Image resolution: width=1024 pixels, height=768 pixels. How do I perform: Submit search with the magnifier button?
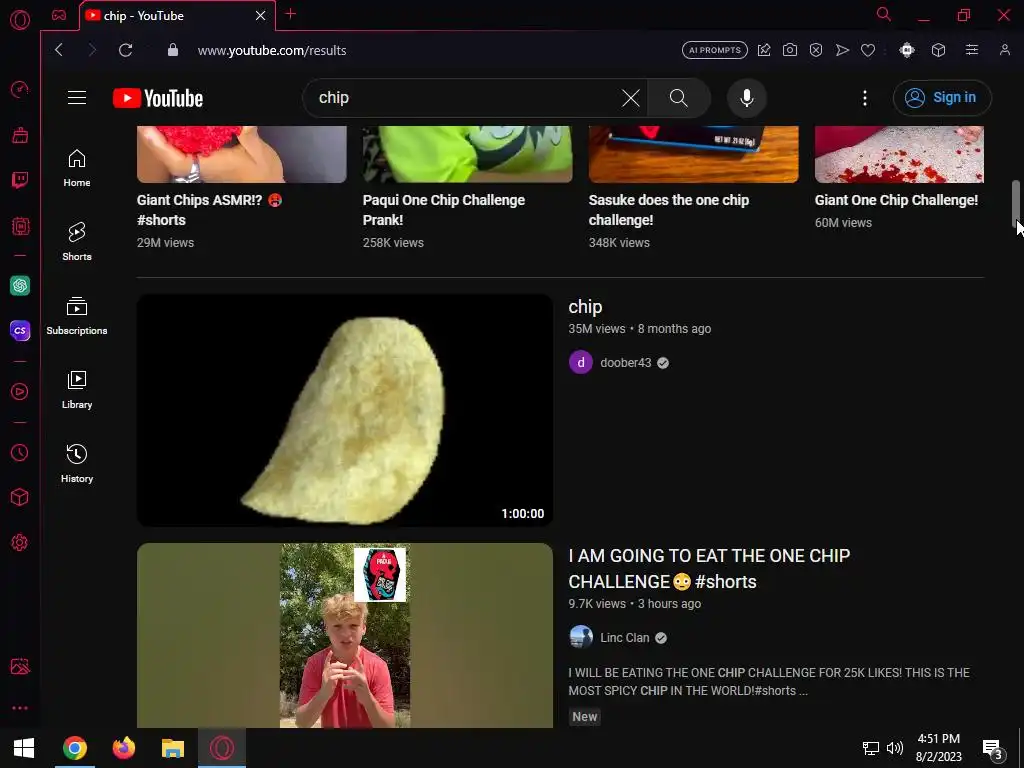pyautogui.click(x=679, y=98)
